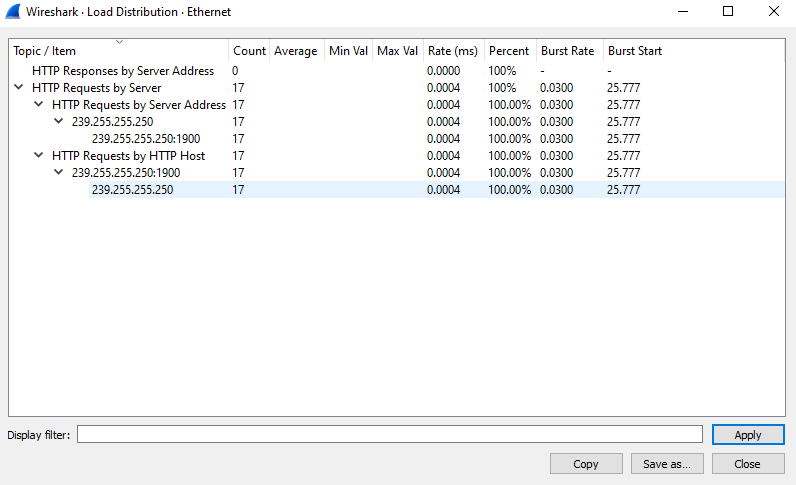The height and width of the screenshot is (485, 796).
Task: Copy the statistics to clipboard
Action: (586, 464)
